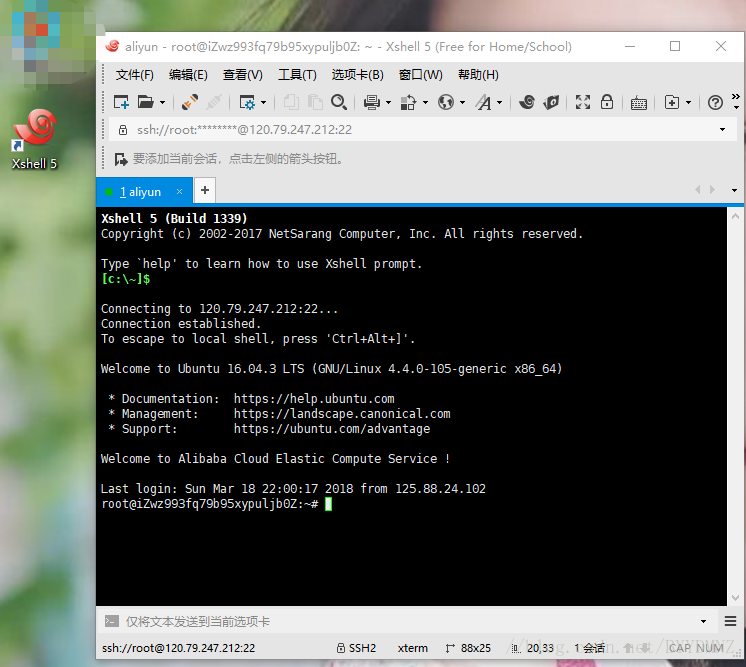Open the 选项卡(B) menu

[x=357, y=75]
